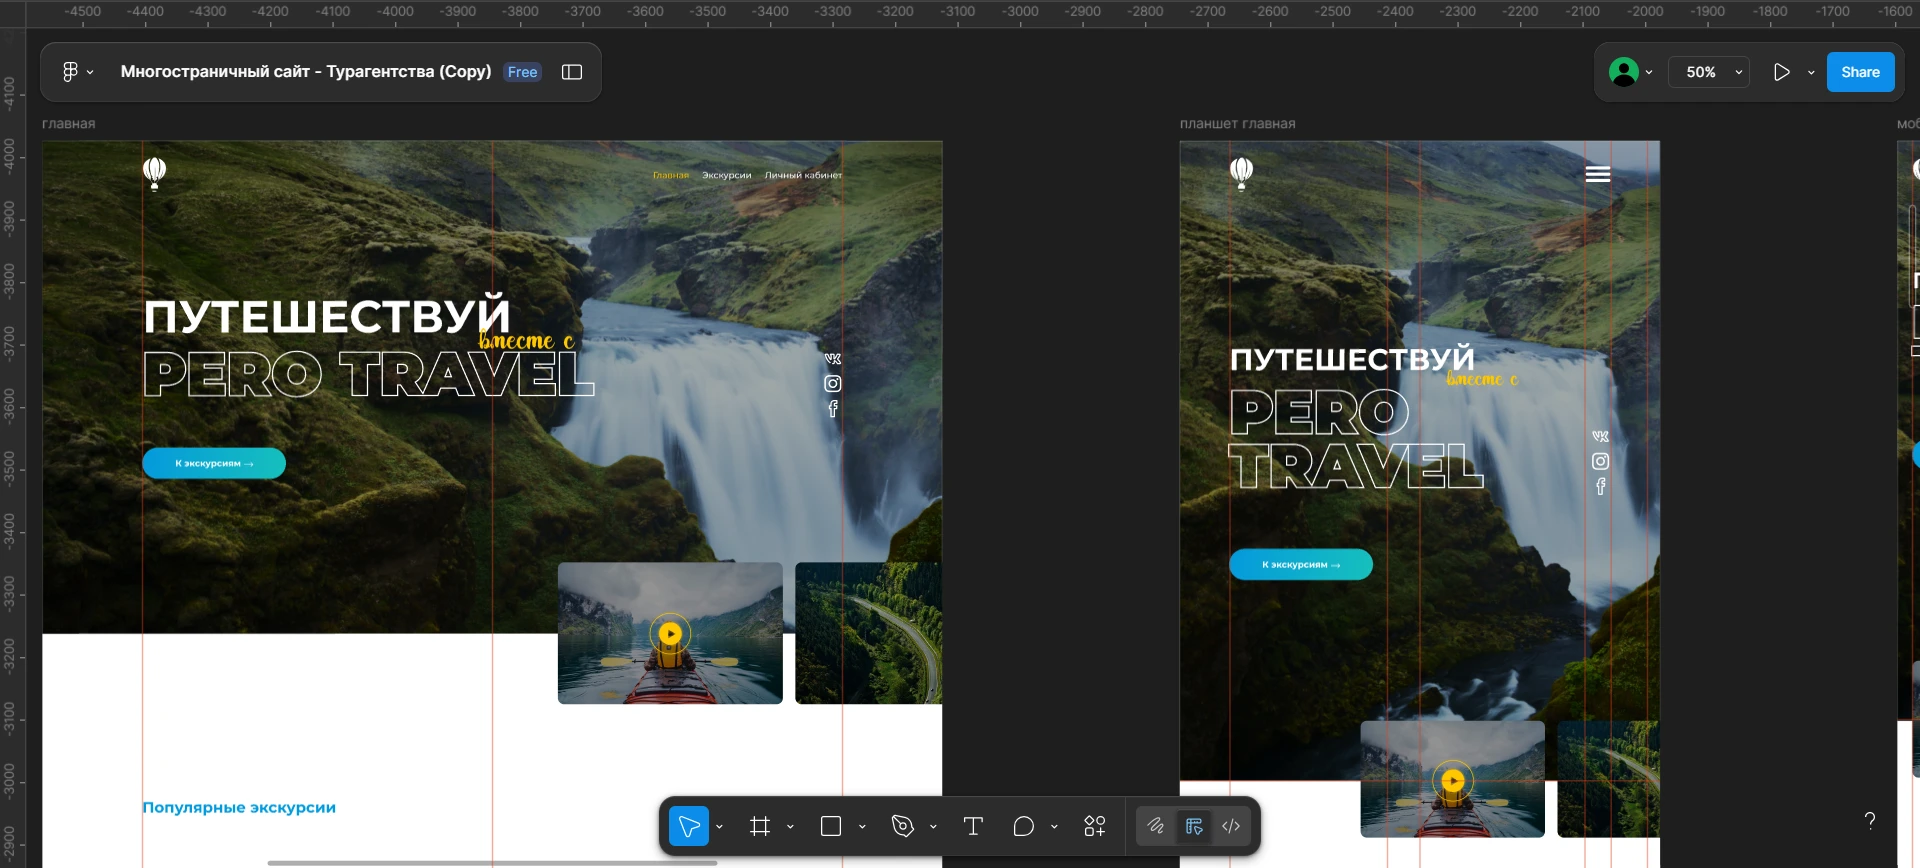Open the Figma main menu logo
1920x868 pixels.
pos(70,72)
